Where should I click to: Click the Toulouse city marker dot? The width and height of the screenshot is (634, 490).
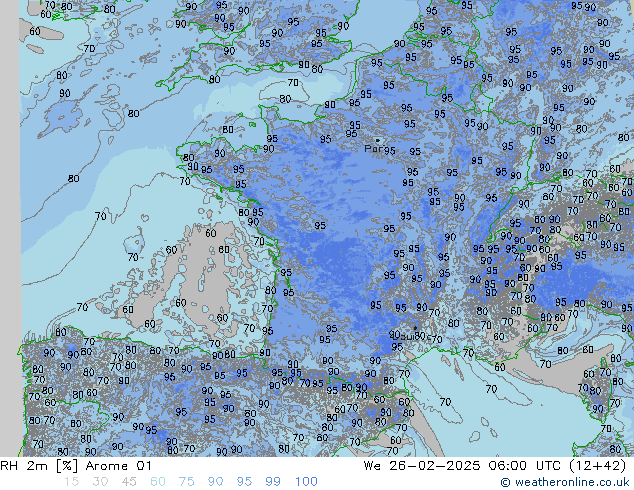tap(415, 328)
